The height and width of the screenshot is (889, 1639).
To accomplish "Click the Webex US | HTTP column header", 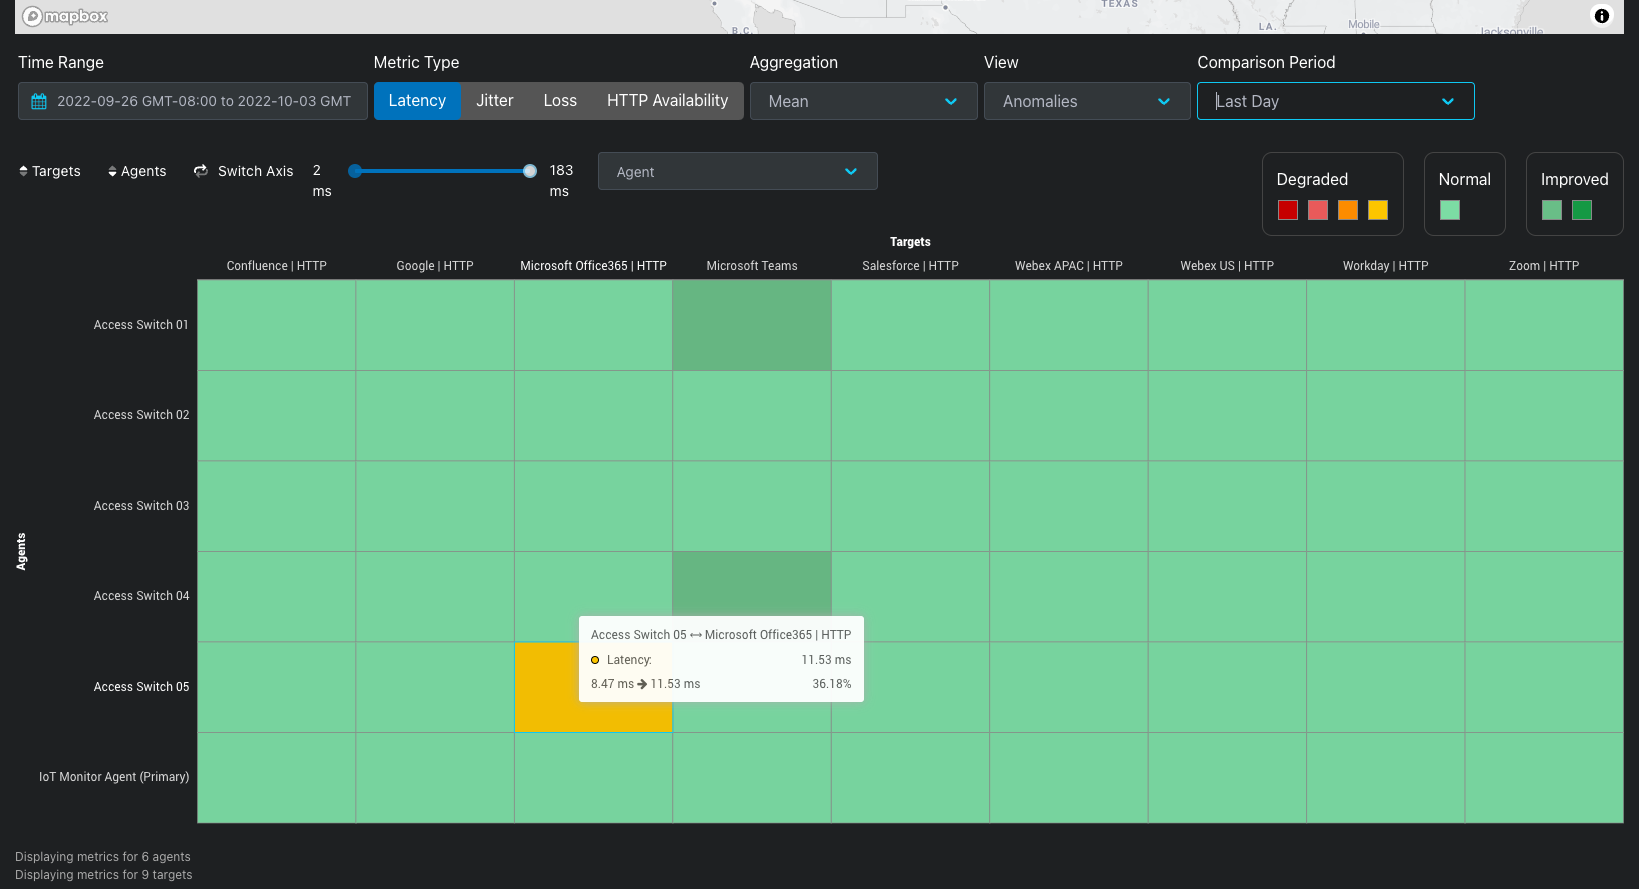I will pos(1227,266).
